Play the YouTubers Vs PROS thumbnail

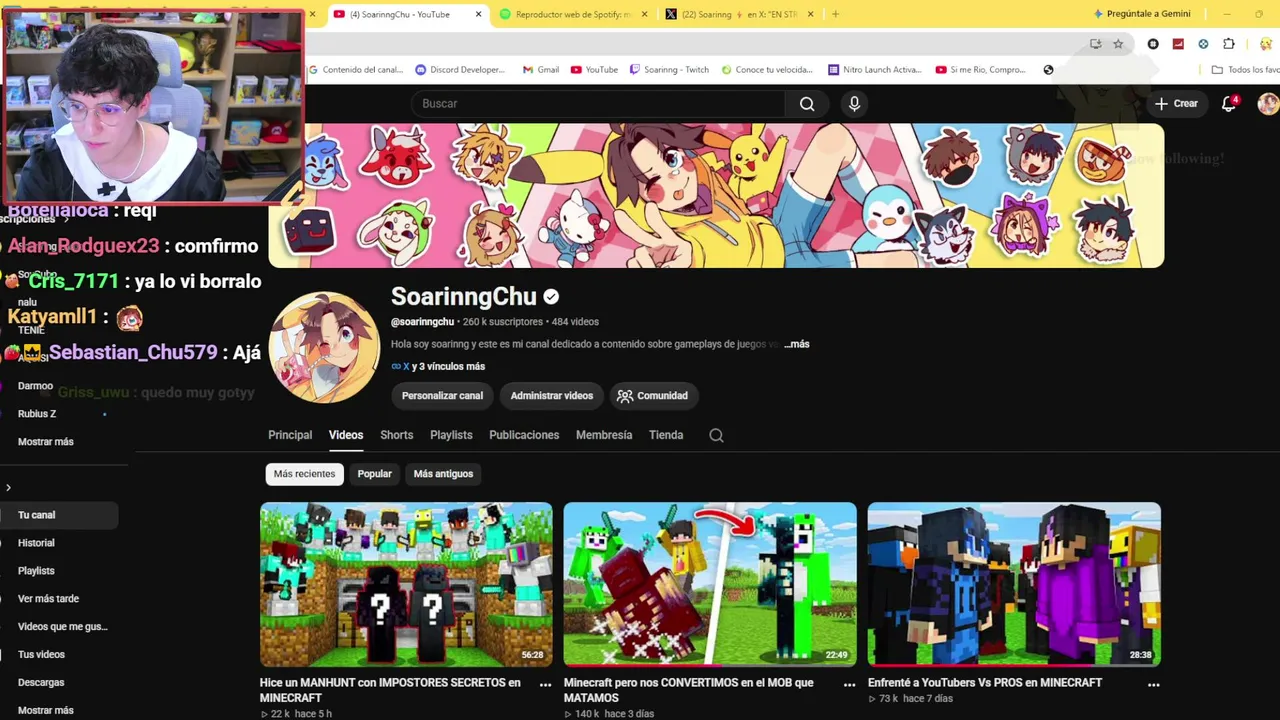click(x=1014, y=584)
